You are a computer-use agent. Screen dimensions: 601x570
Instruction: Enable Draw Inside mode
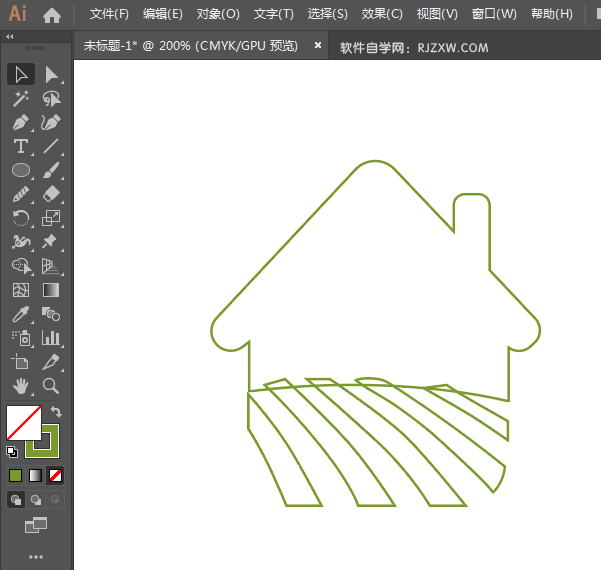coord(55,500)
